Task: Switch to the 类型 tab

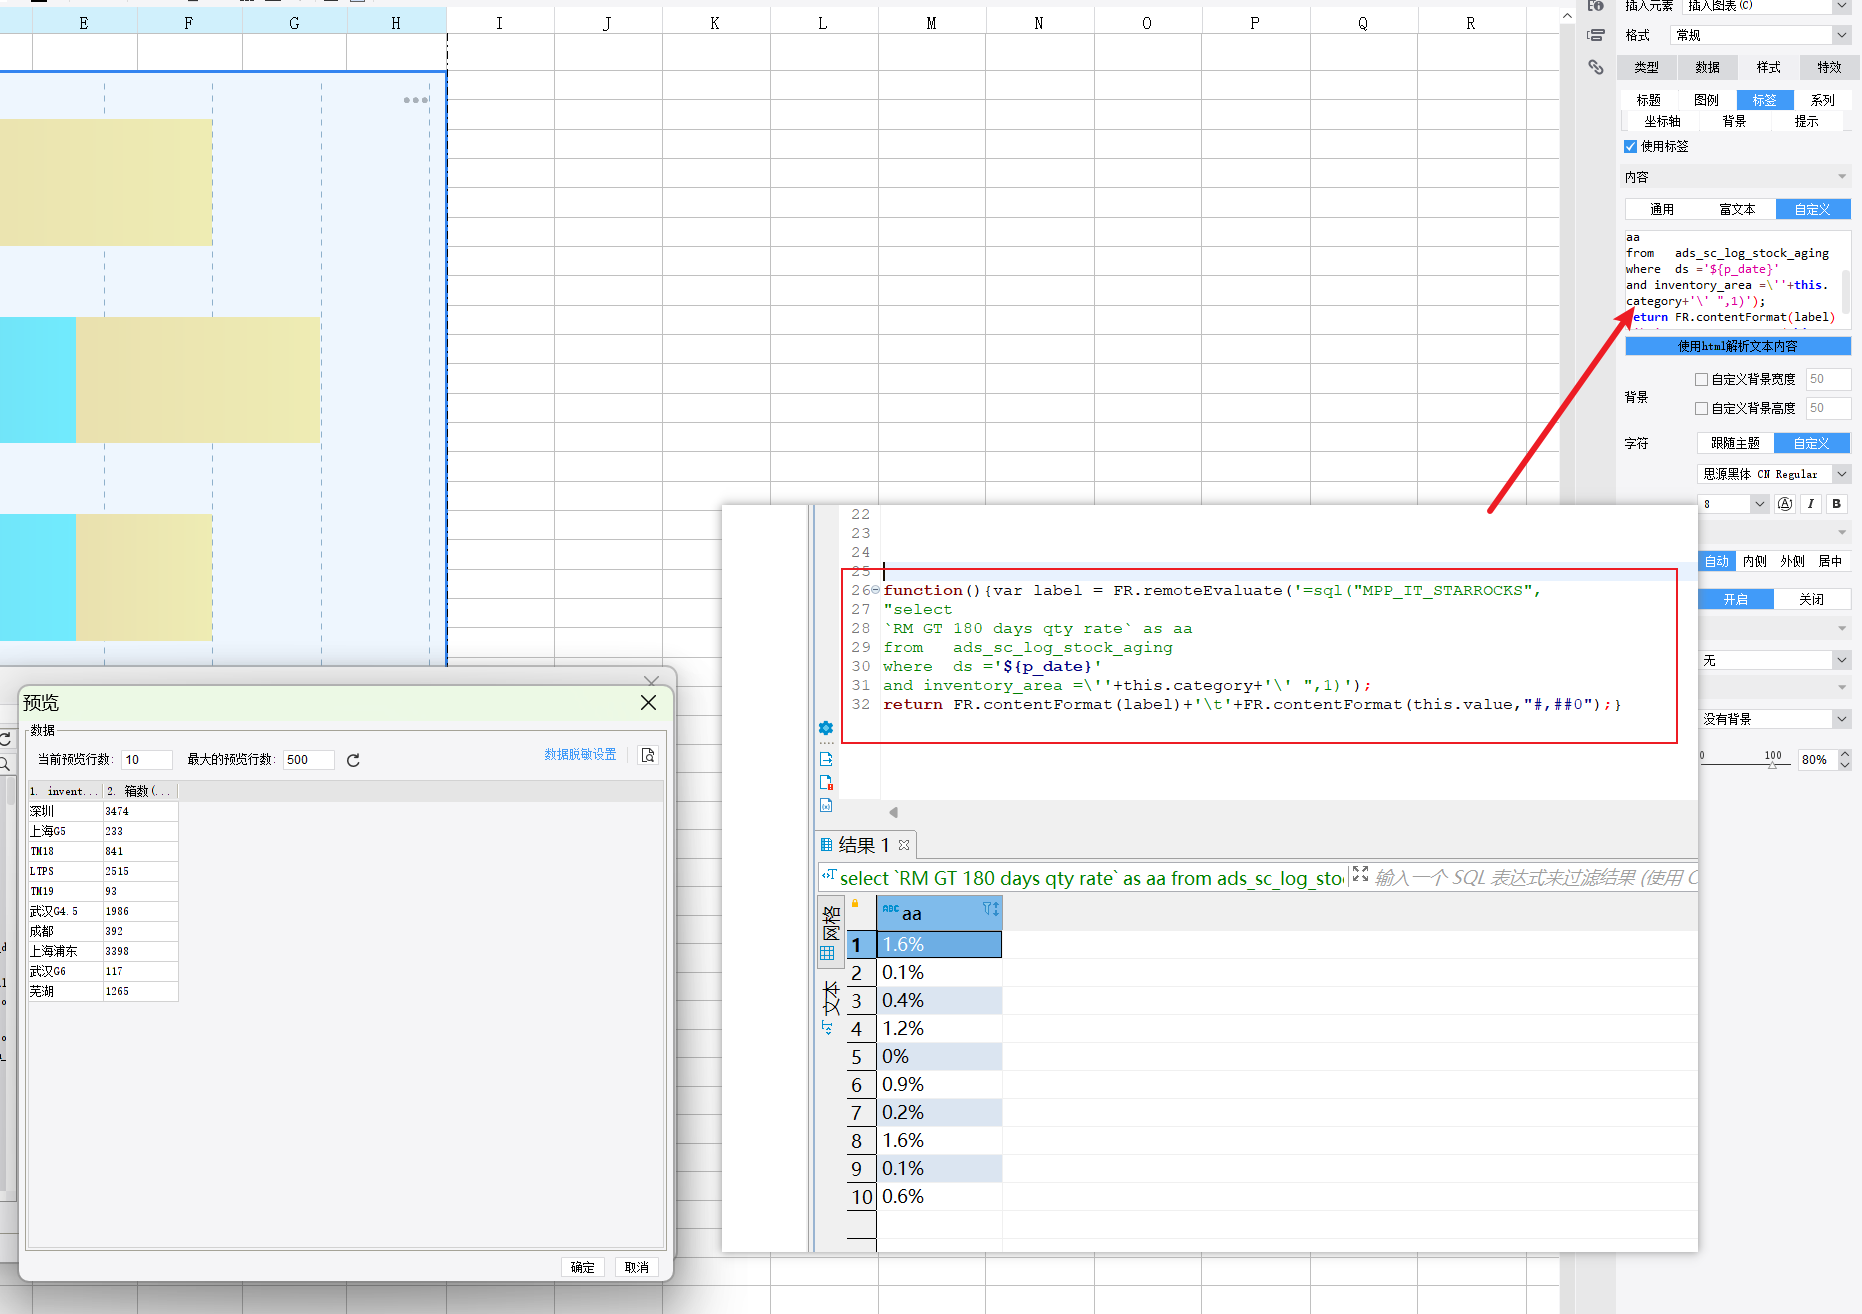Action: 1646,67
